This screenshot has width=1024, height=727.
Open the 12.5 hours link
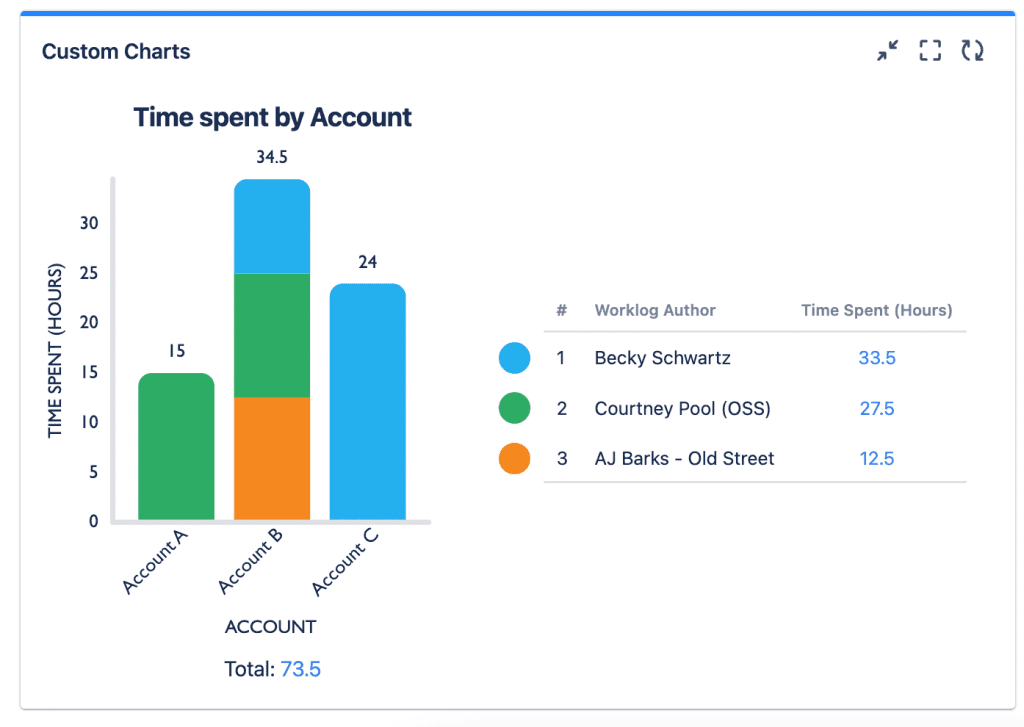point(876,459)
